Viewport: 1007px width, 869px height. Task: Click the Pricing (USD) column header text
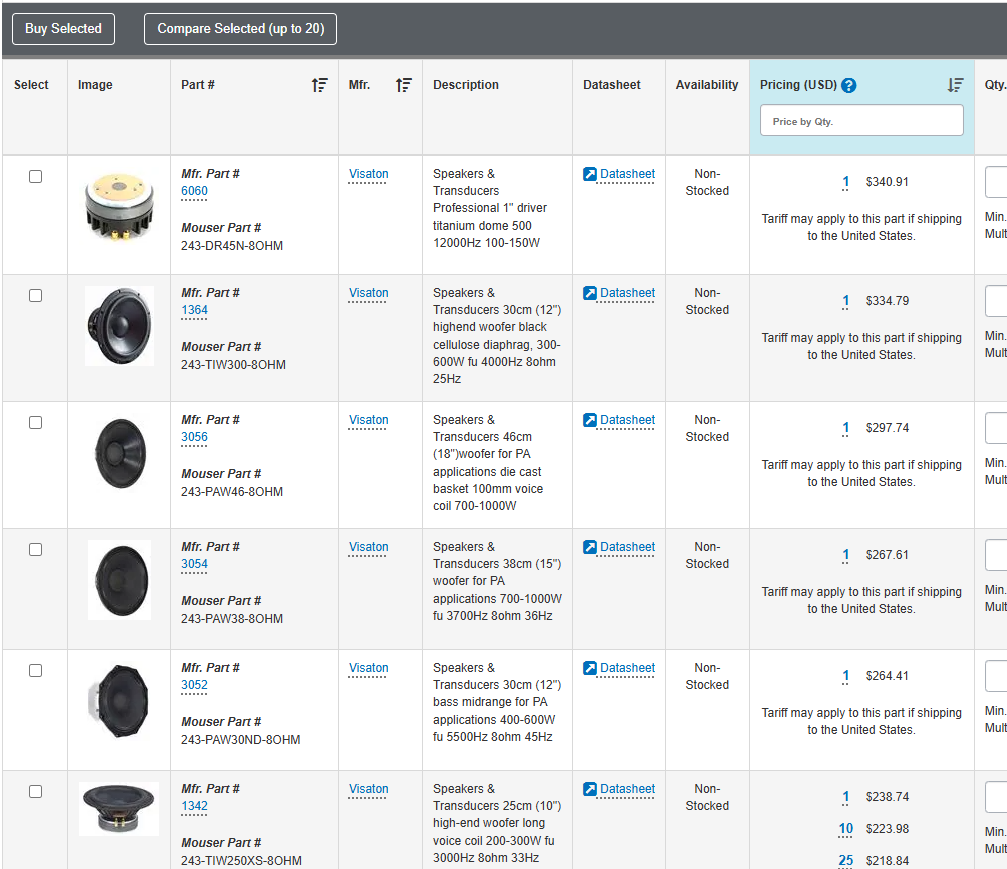798,85
